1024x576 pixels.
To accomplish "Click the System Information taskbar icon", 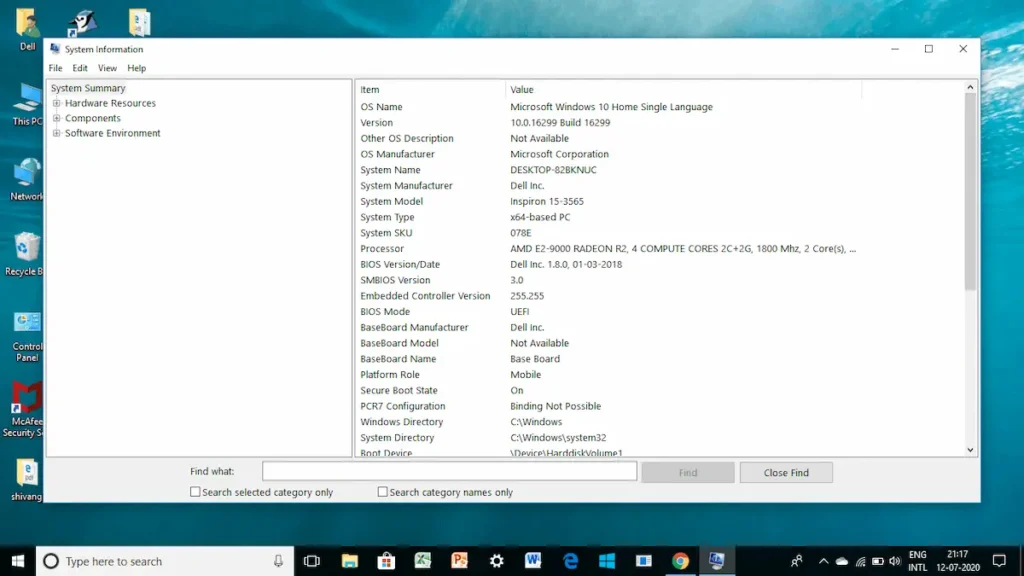I will pos(717,561).
